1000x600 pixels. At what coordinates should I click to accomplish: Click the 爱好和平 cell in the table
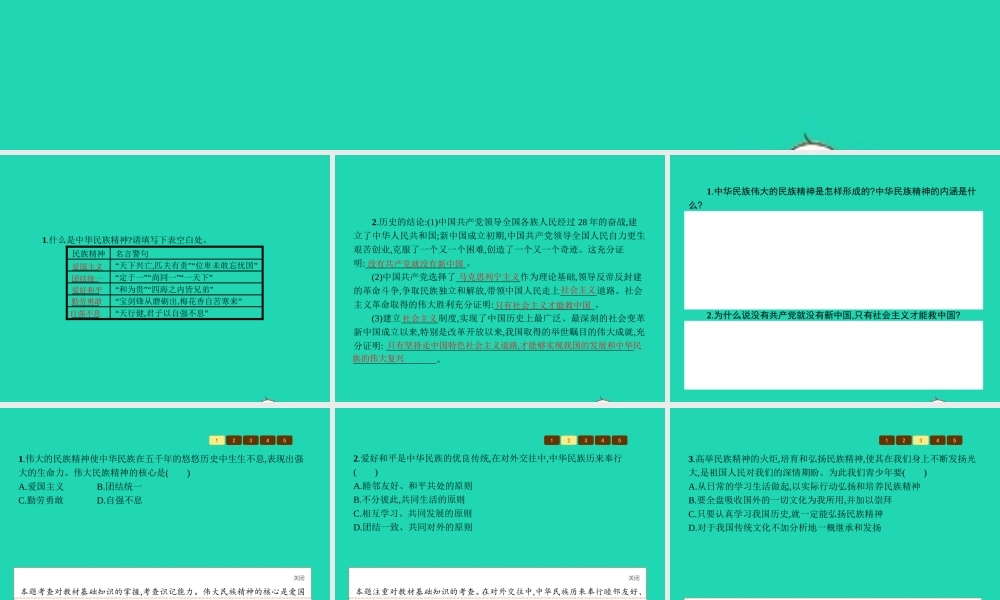point(88,289)
